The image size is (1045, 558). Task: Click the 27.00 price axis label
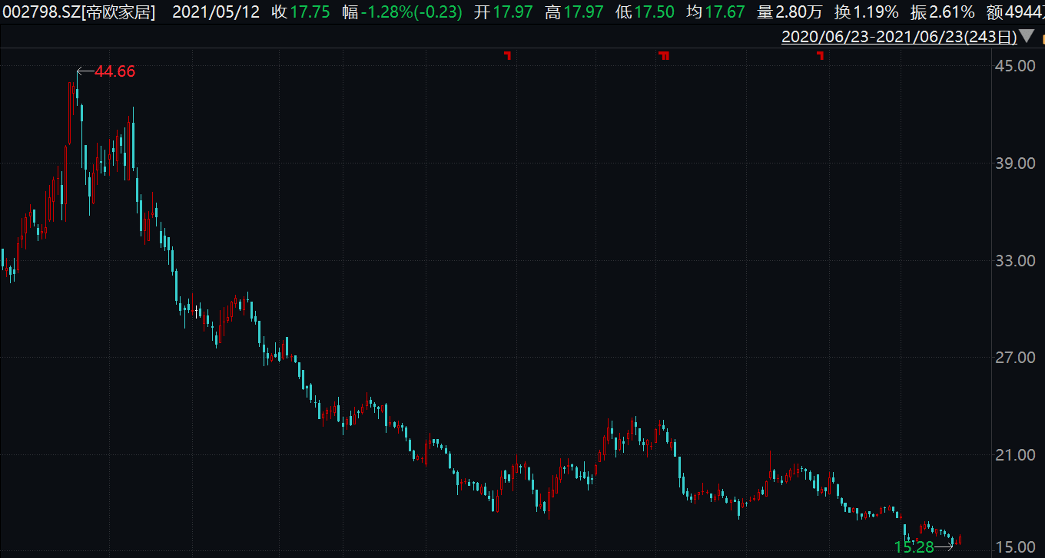coord(1018,358)
